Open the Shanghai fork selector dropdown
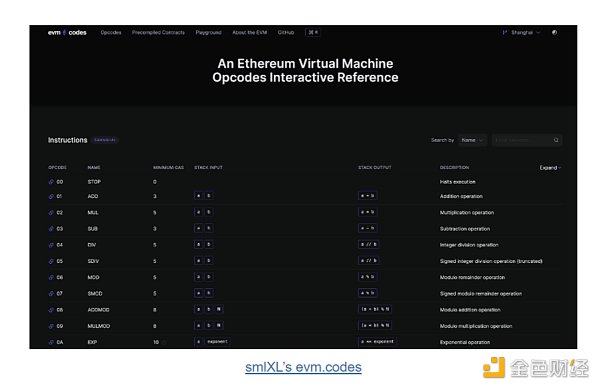Screen dimensions: 600x389 tap(522, 33)
